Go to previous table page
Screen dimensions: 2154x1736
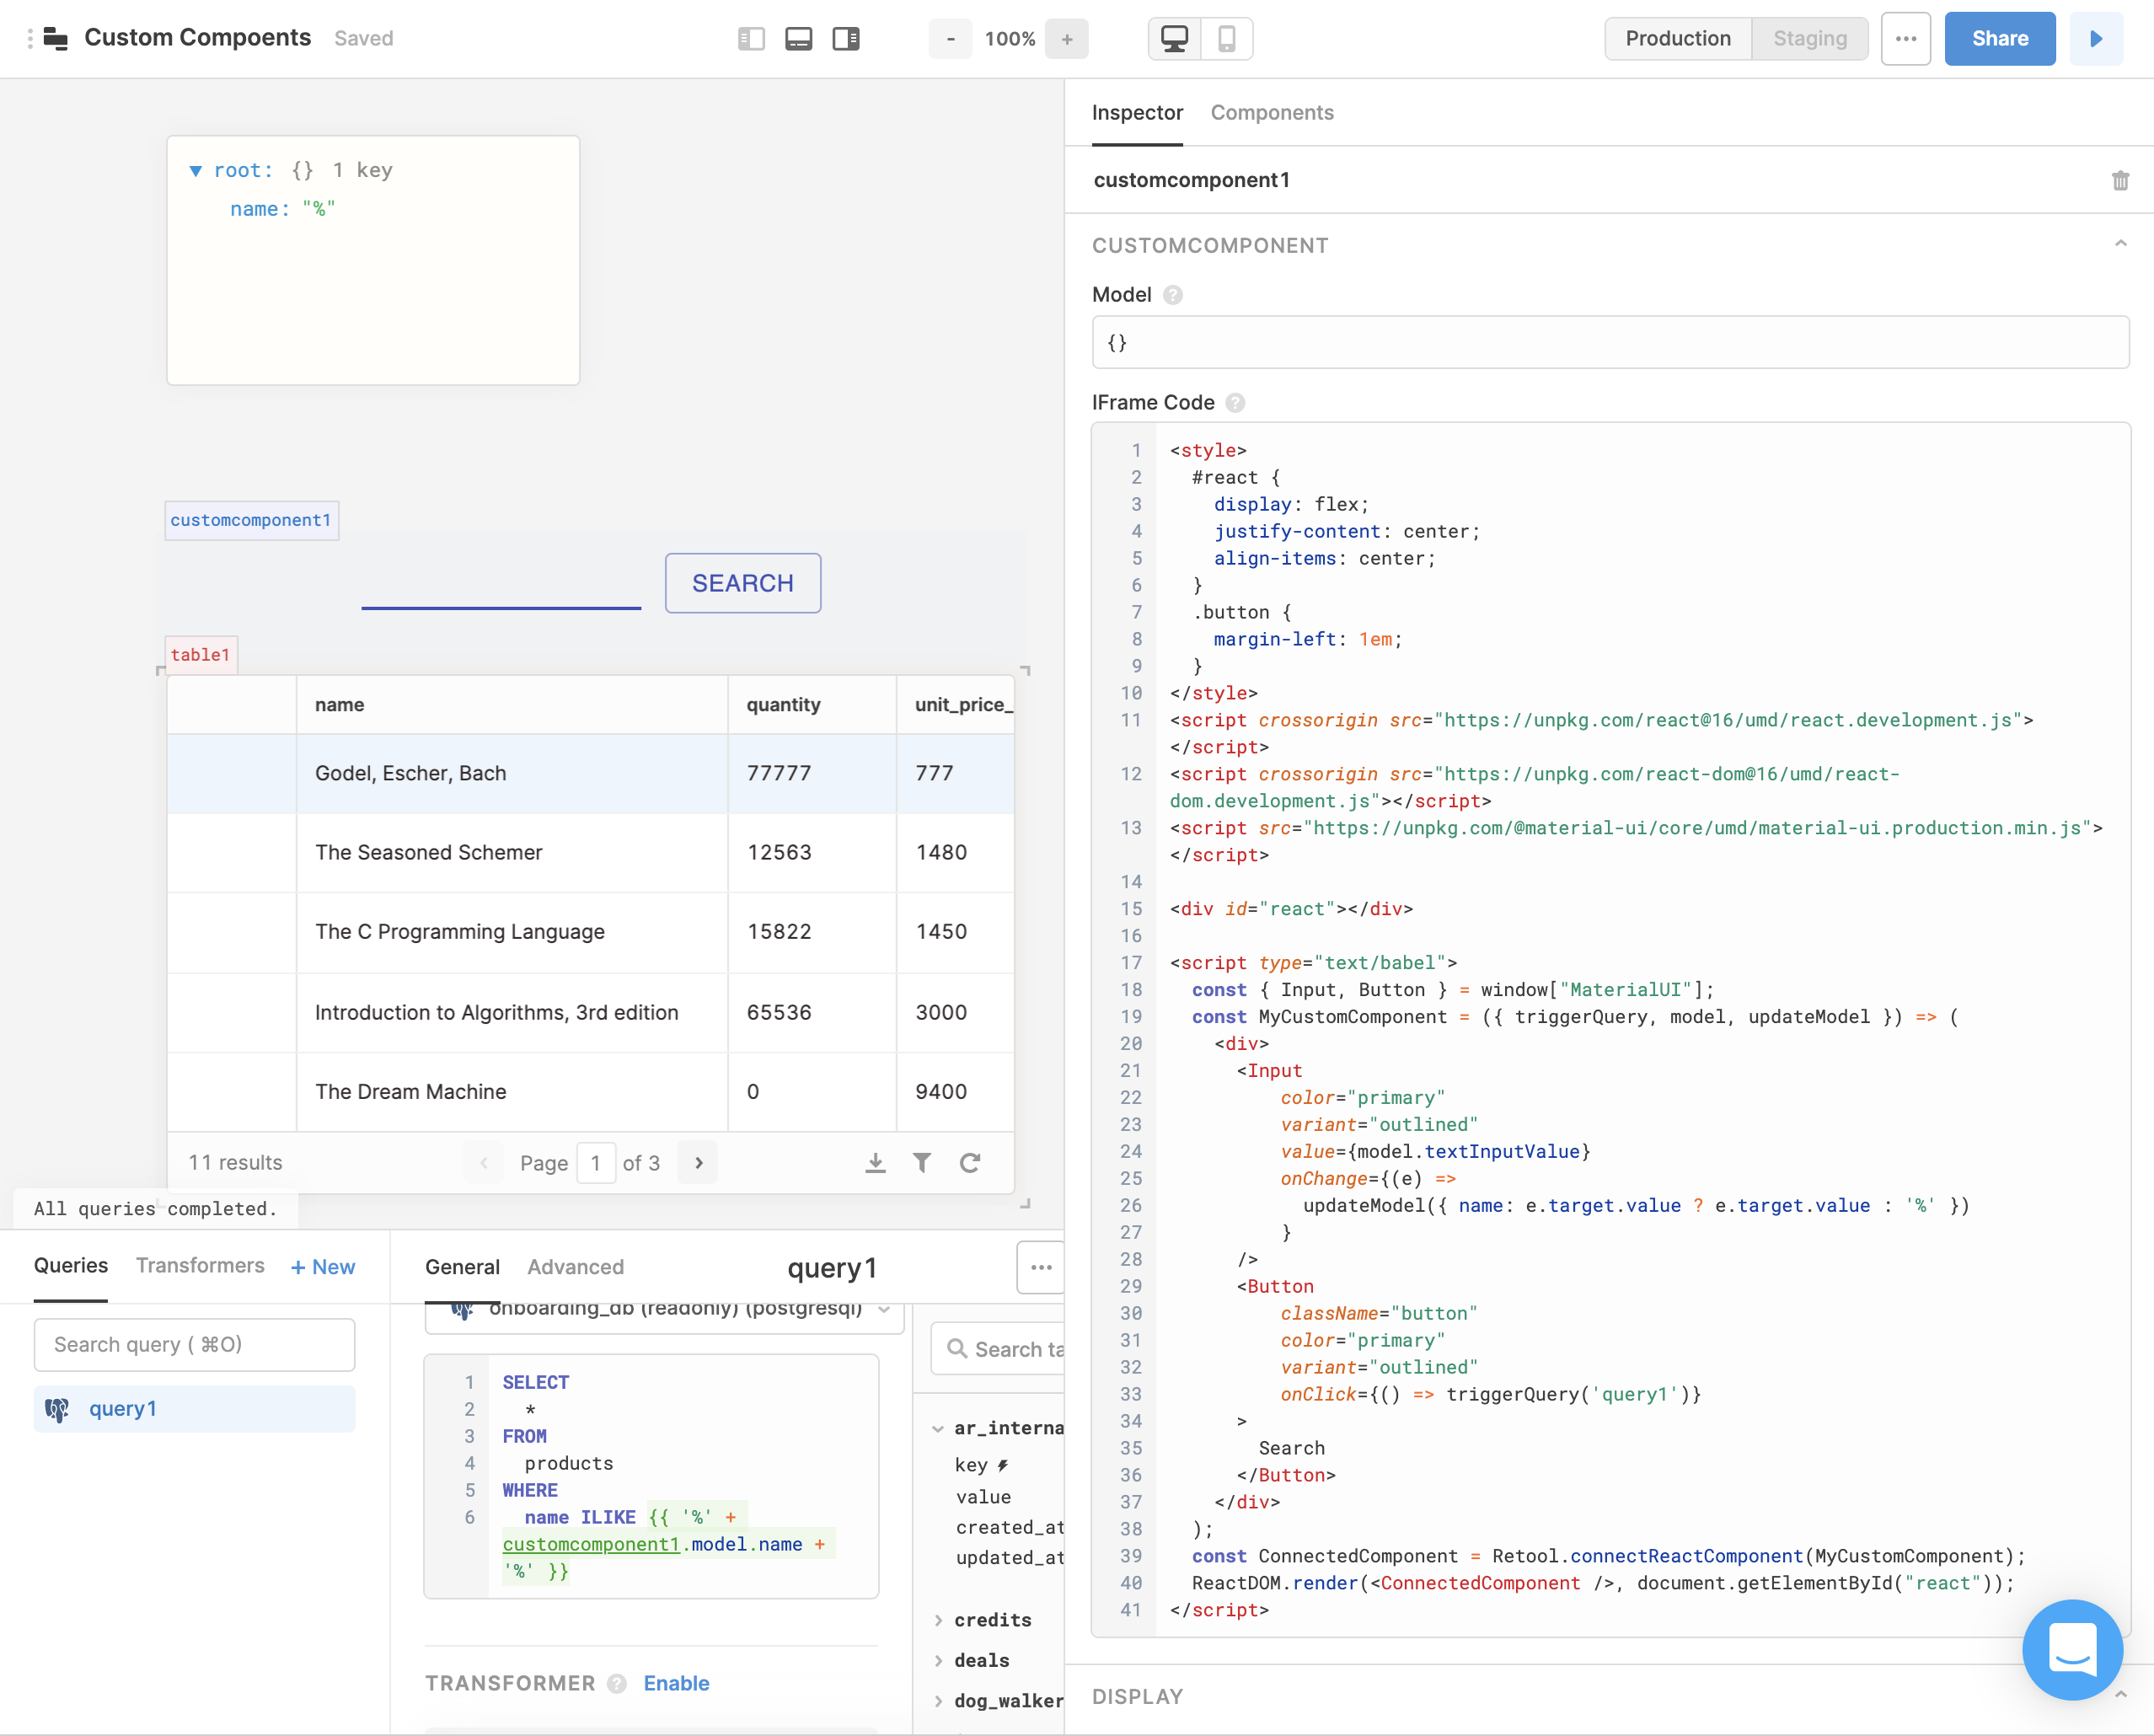click(x=484, y=1163)
